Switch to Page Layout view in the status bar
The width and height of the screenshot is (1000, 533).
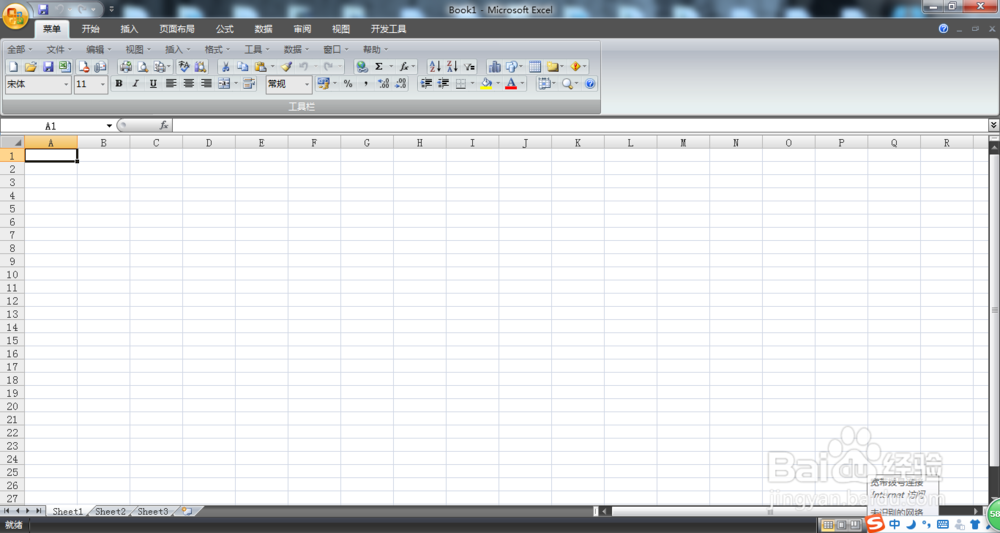pos(841,525)
